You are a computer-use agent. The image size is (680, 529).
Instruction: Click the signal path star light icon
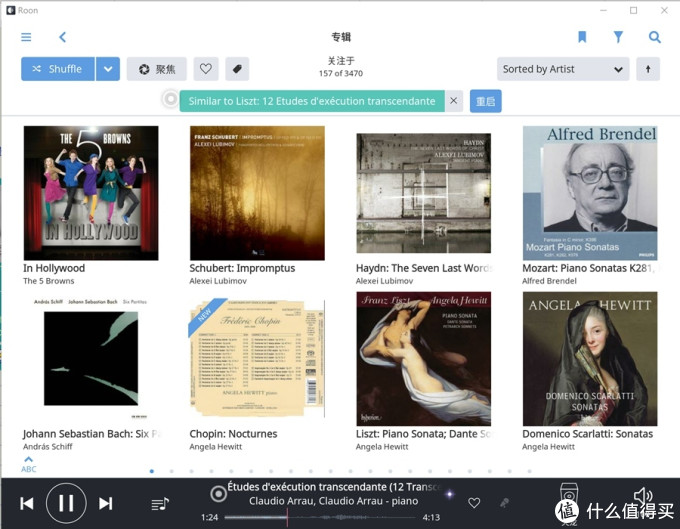(450, 494)
